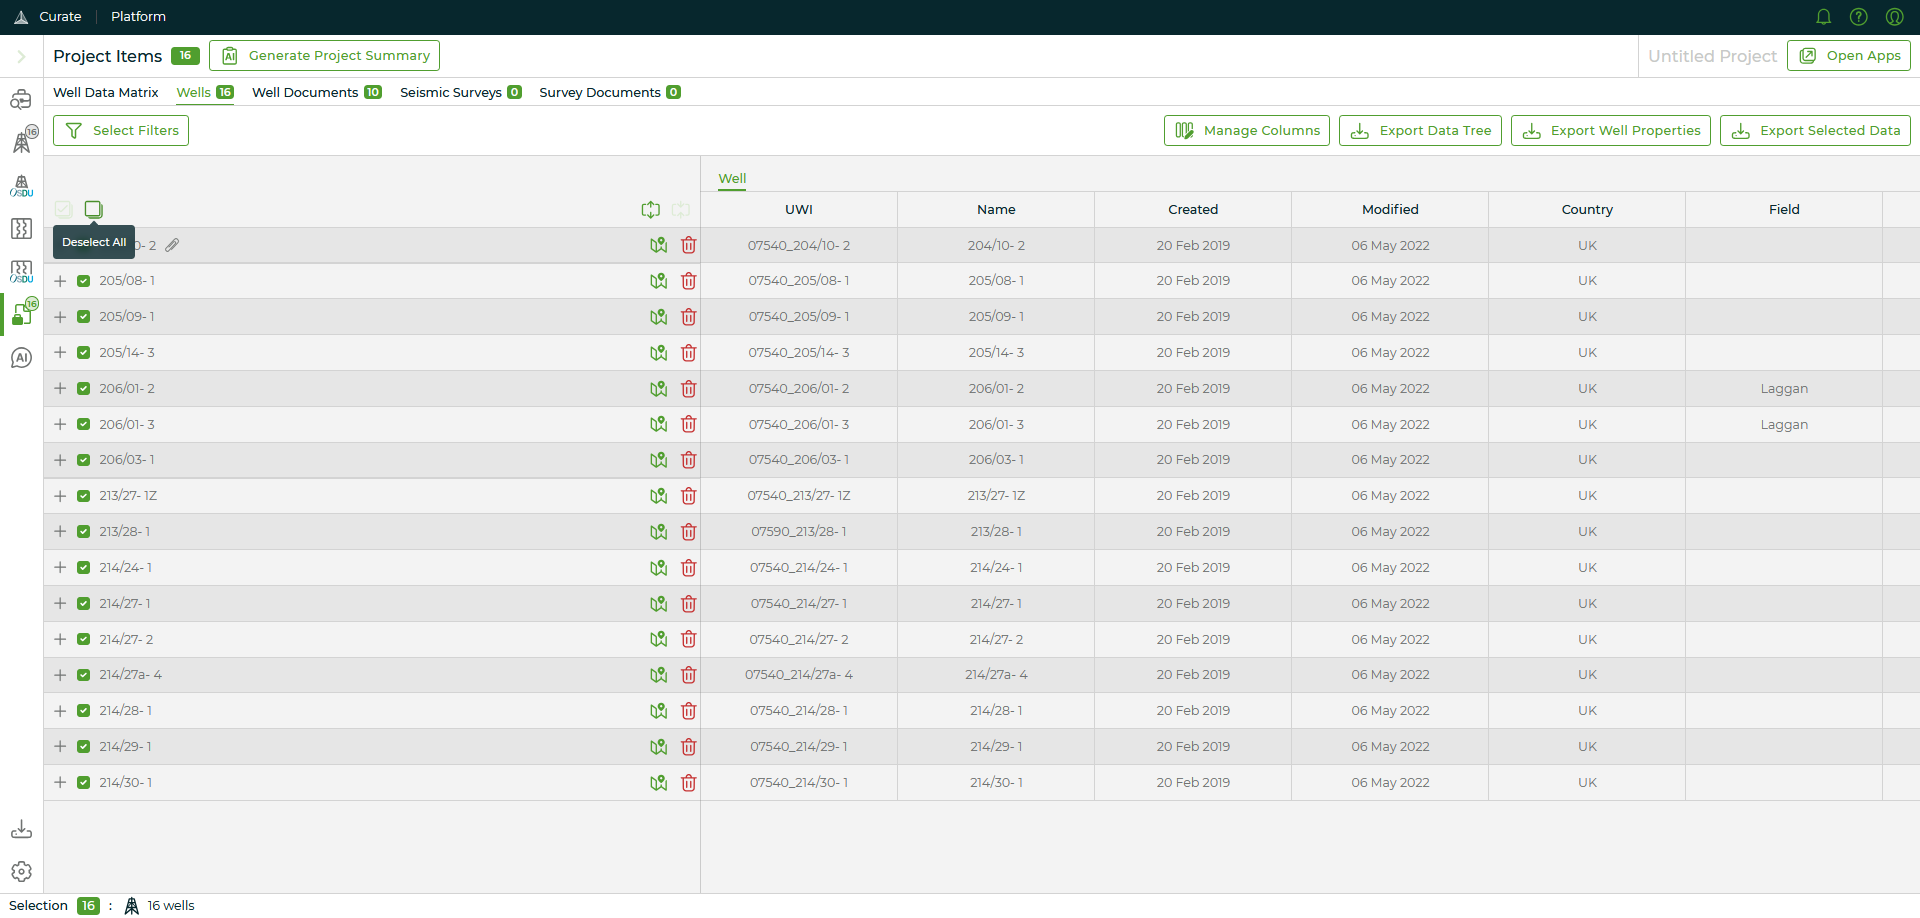Open the binoculars search sidebar icon
The width and height of the screenshot is (1920, 918).
pos(21,100)
